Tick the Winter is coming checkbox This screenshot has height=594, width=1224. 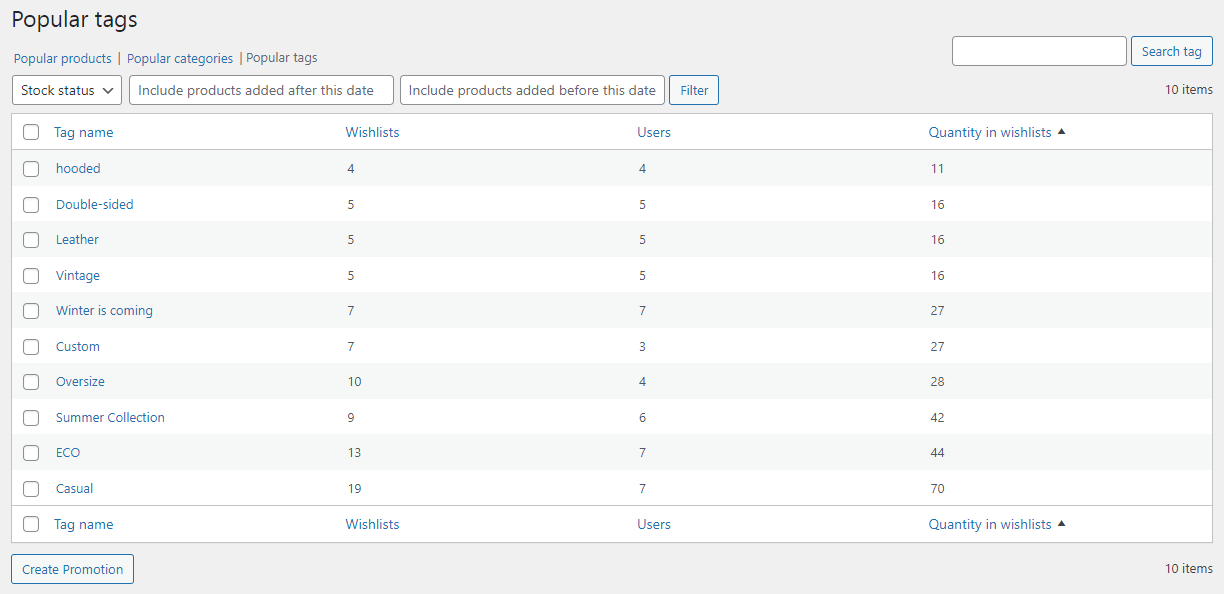(x=31, y=311)
